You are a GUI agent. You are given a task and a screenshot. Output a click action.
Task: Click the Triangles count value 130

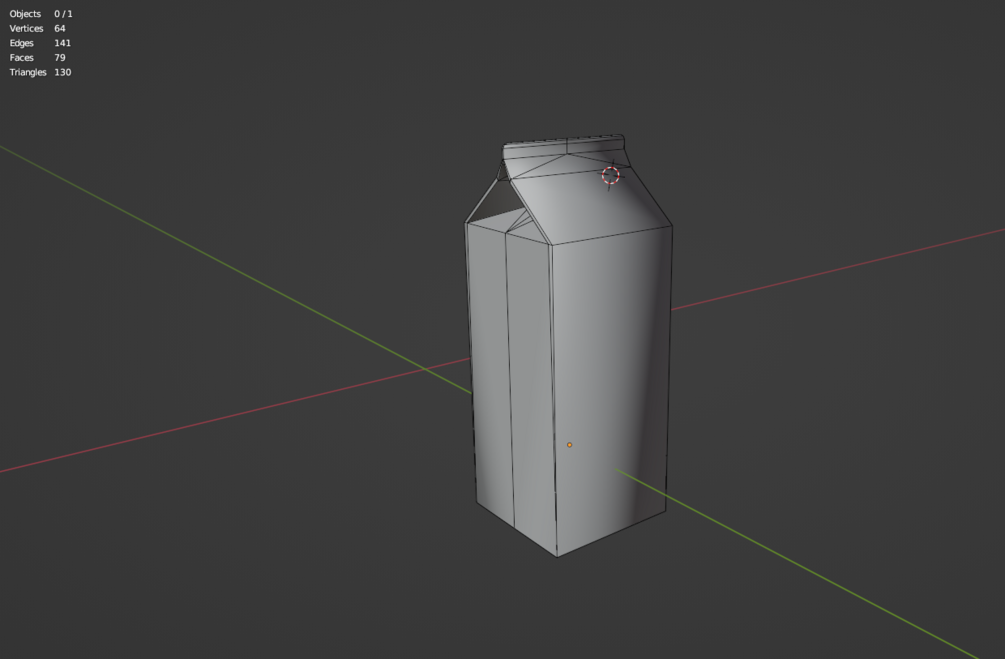pyautogui.click(x=63, y=72)
